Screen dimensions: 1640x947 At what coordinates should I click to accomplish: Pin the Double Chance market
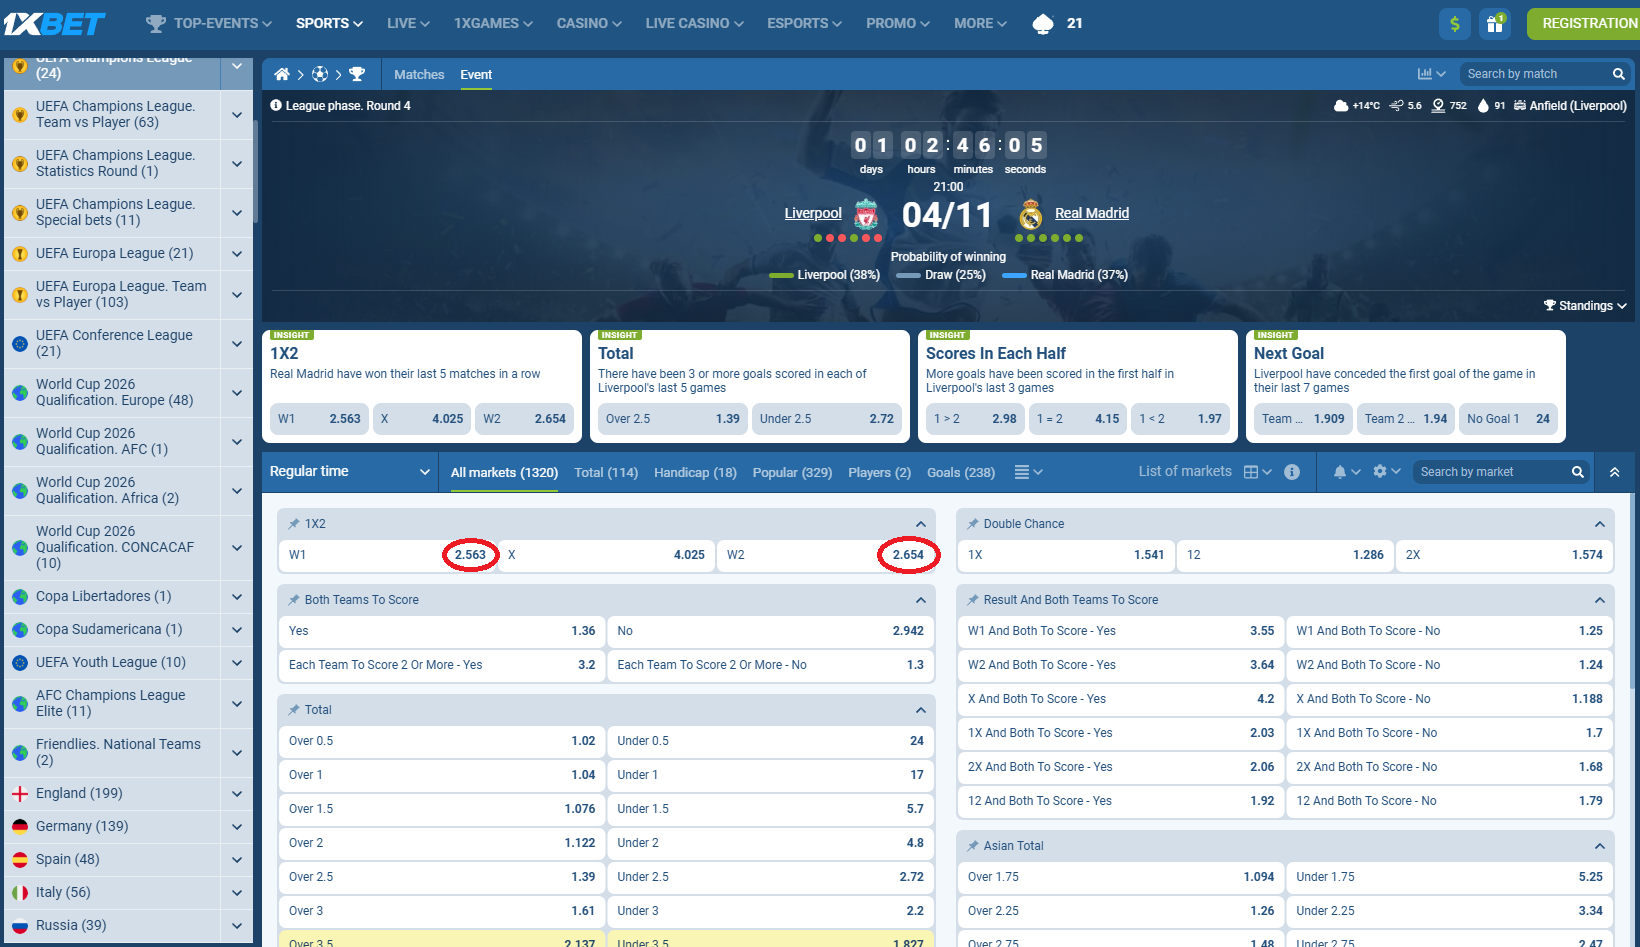pyautogui.click(x=972, y=524)
